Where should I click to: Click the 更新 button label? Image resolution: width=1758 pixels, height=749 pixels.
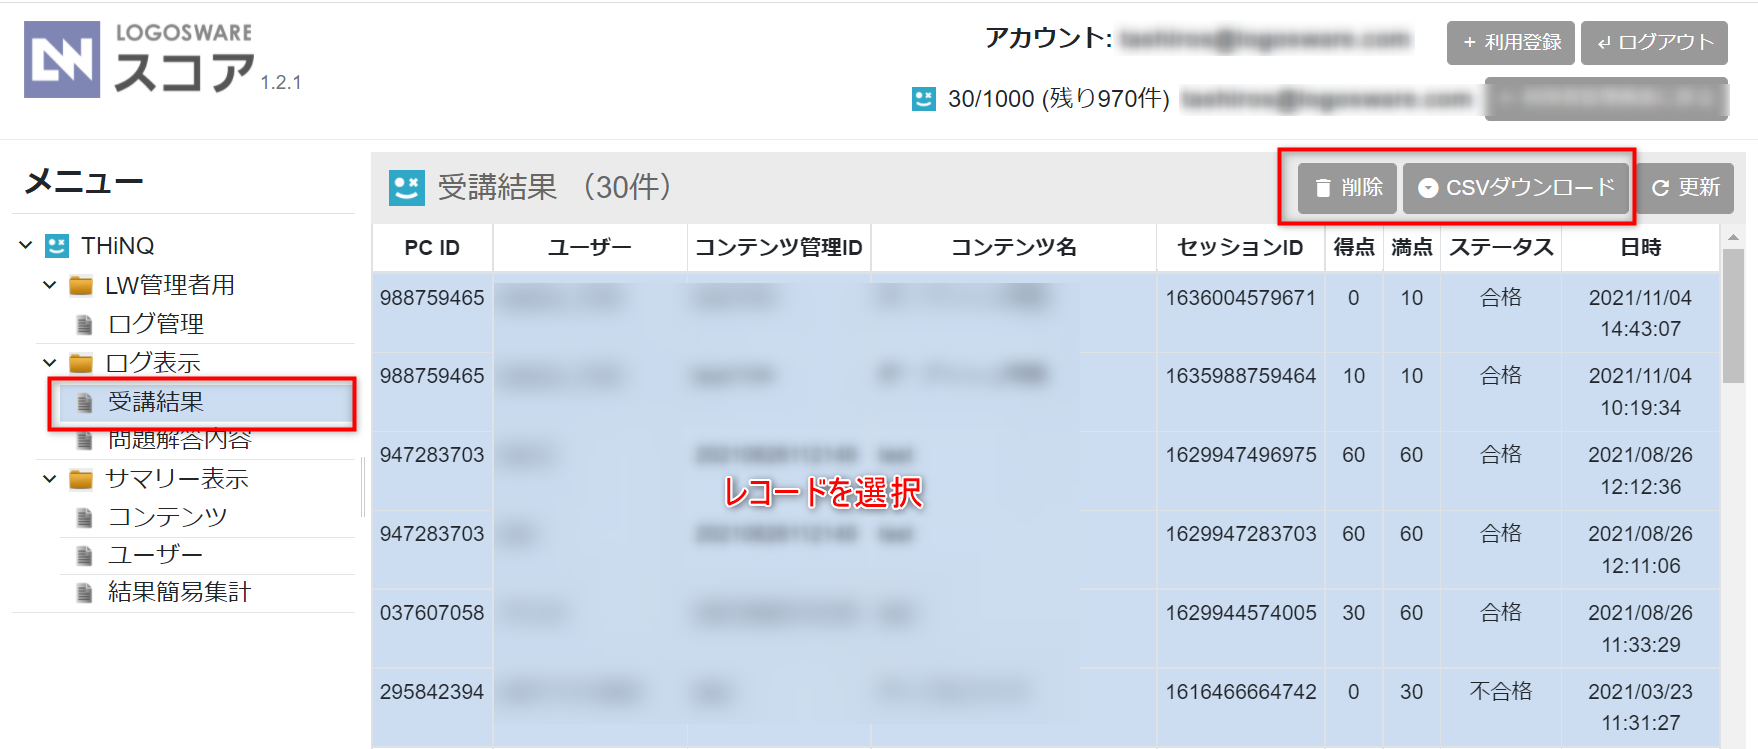[x=1699, y=188]
